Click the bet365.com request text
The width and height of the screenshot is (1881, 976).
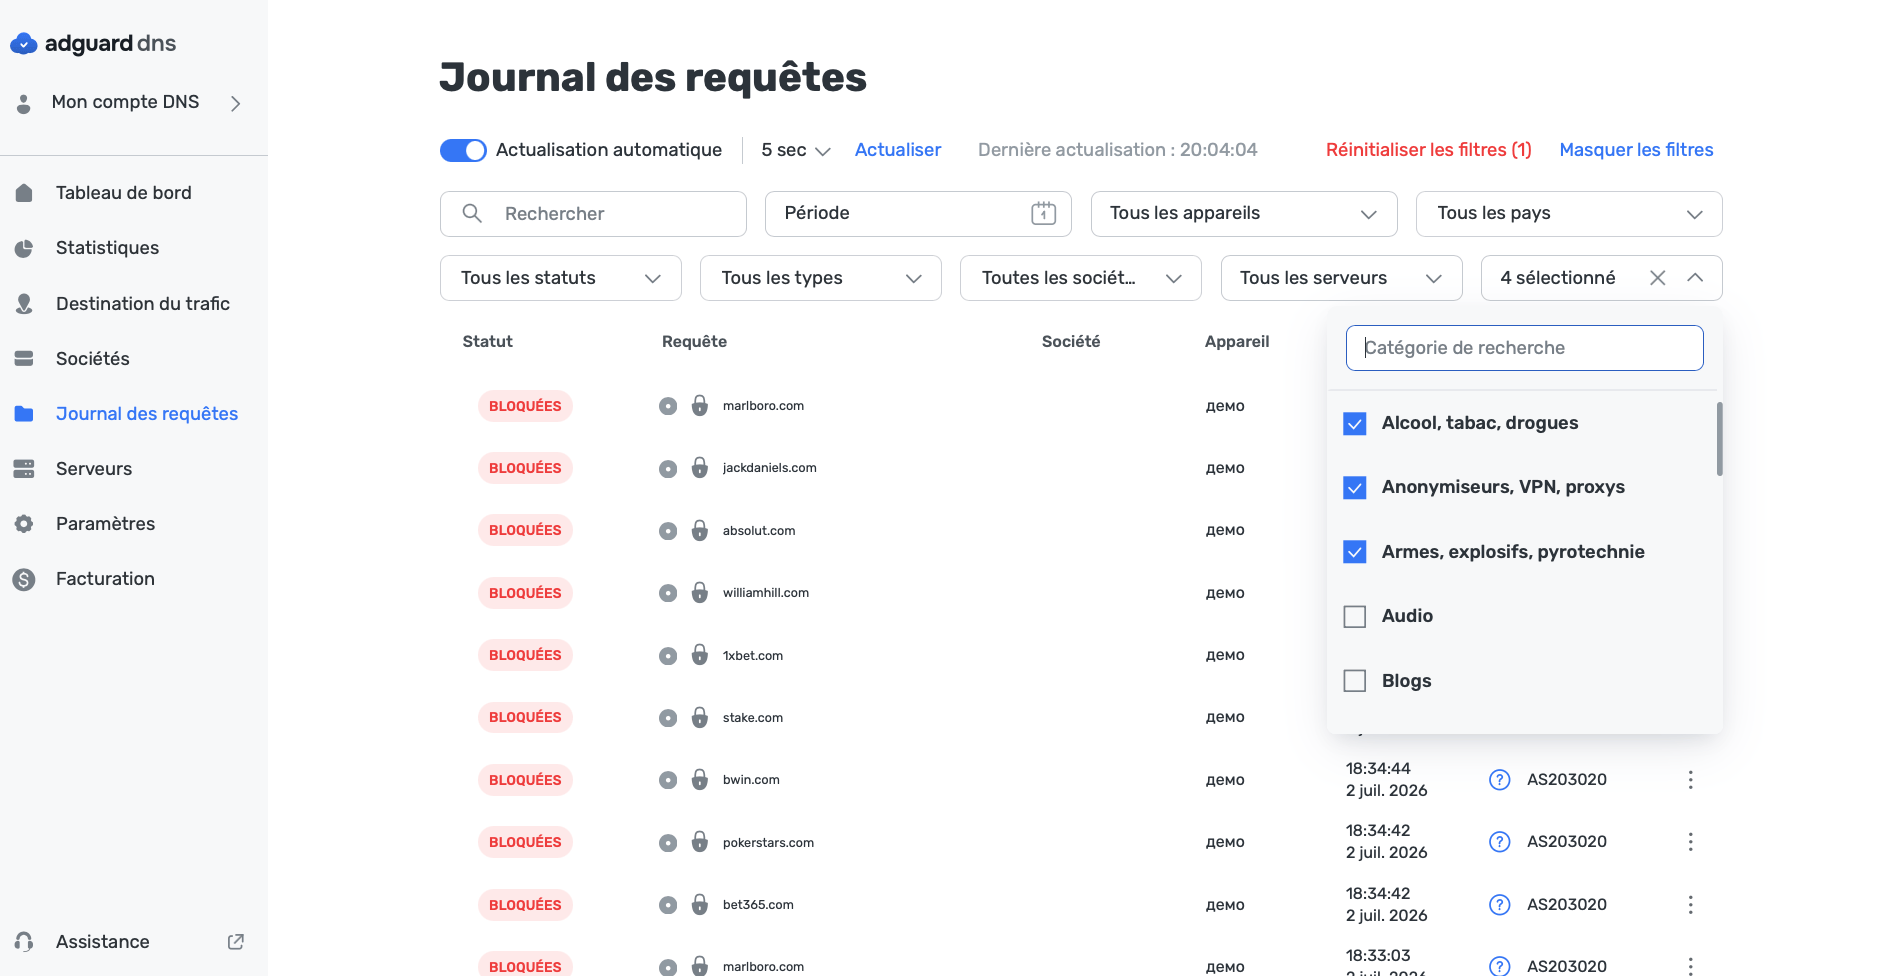coord(758,905)
